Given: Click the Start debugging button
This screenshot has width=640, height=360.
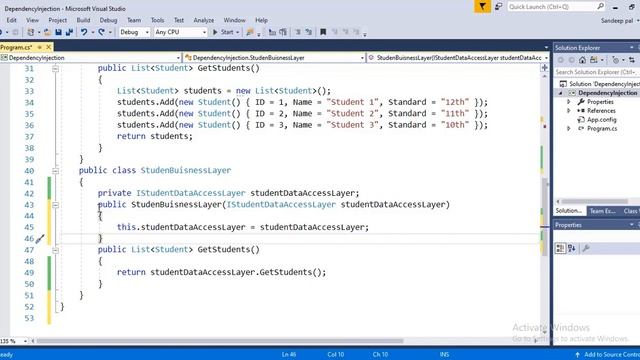Looking at the screenshot, I should [224, 32].
